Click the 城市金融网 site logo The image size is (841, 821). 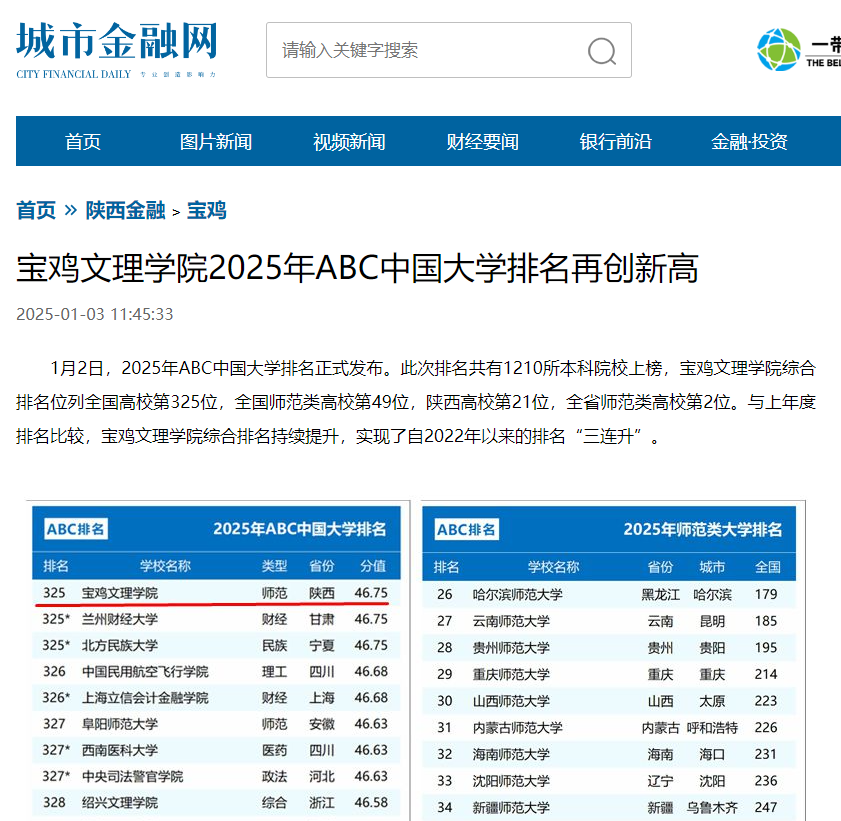[116, 48]
